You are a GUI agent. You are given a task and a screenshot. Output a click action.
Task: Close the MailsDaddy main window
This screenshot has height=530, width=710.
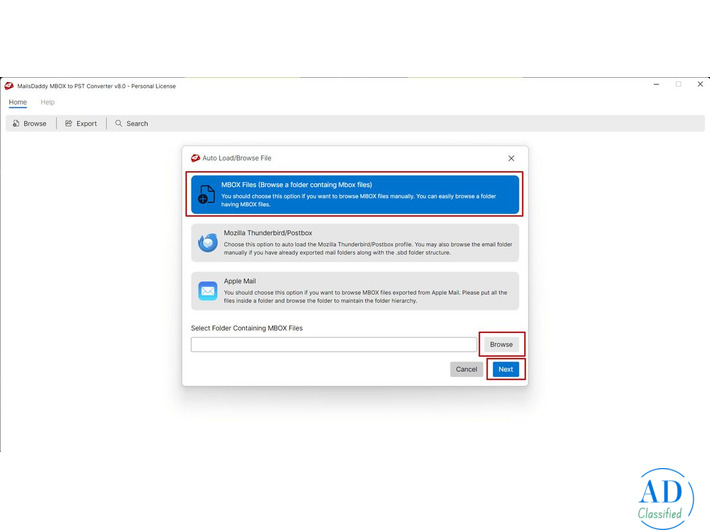[x=700, y=84]
